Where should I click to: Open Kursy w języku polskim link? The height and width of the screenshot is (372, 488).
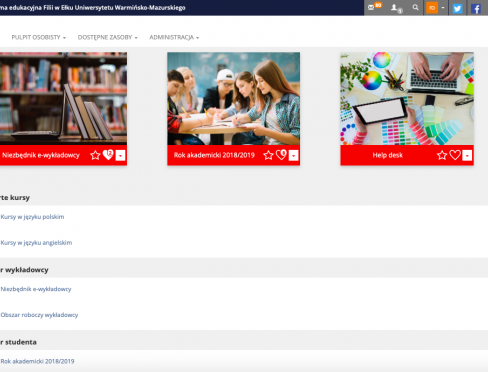coord(32,217)
